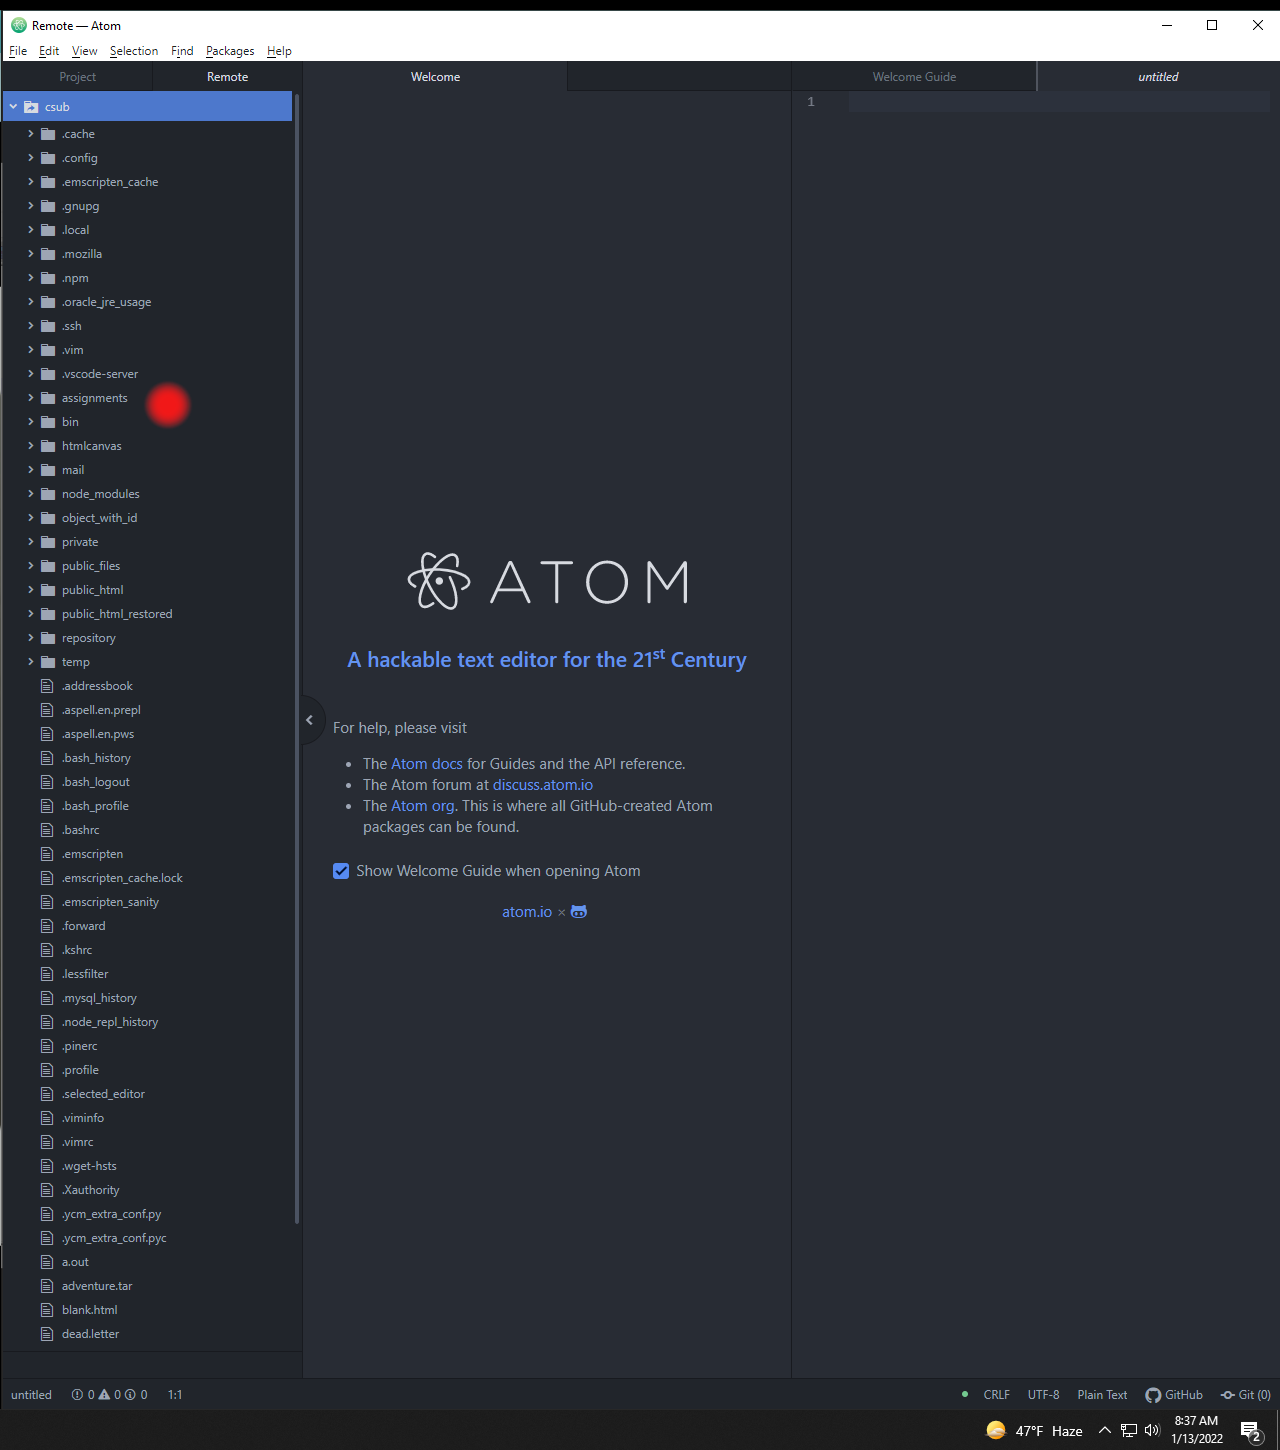Image resolution: width=1280 pixels, height=1450 pixels.
Task: Expand the private folder
Action: (31, 542)
